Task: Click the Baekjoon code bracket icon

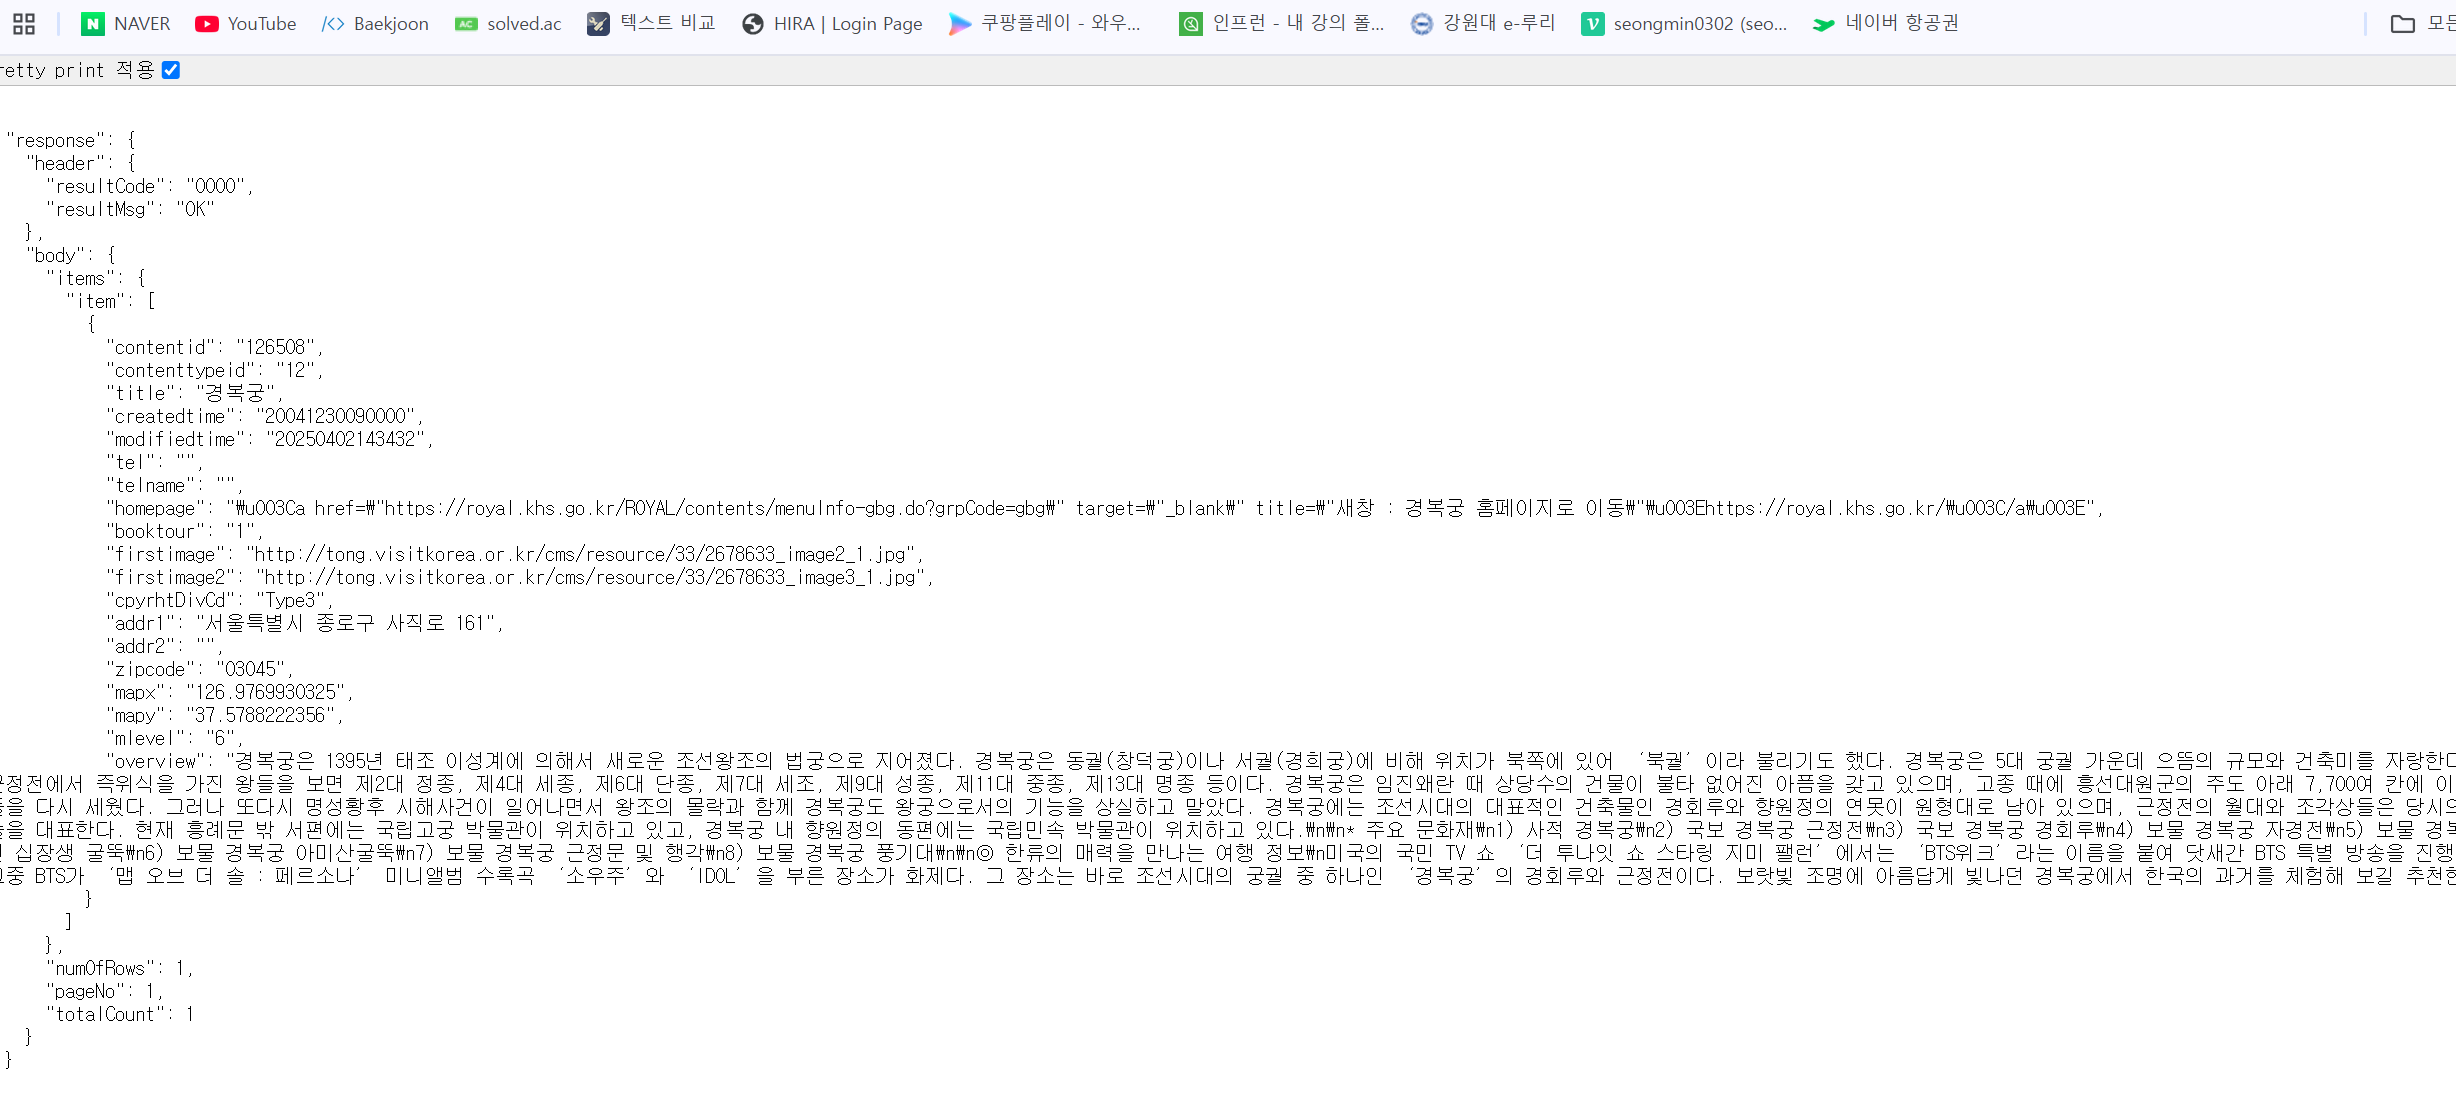Action: (x=333, y=24)
